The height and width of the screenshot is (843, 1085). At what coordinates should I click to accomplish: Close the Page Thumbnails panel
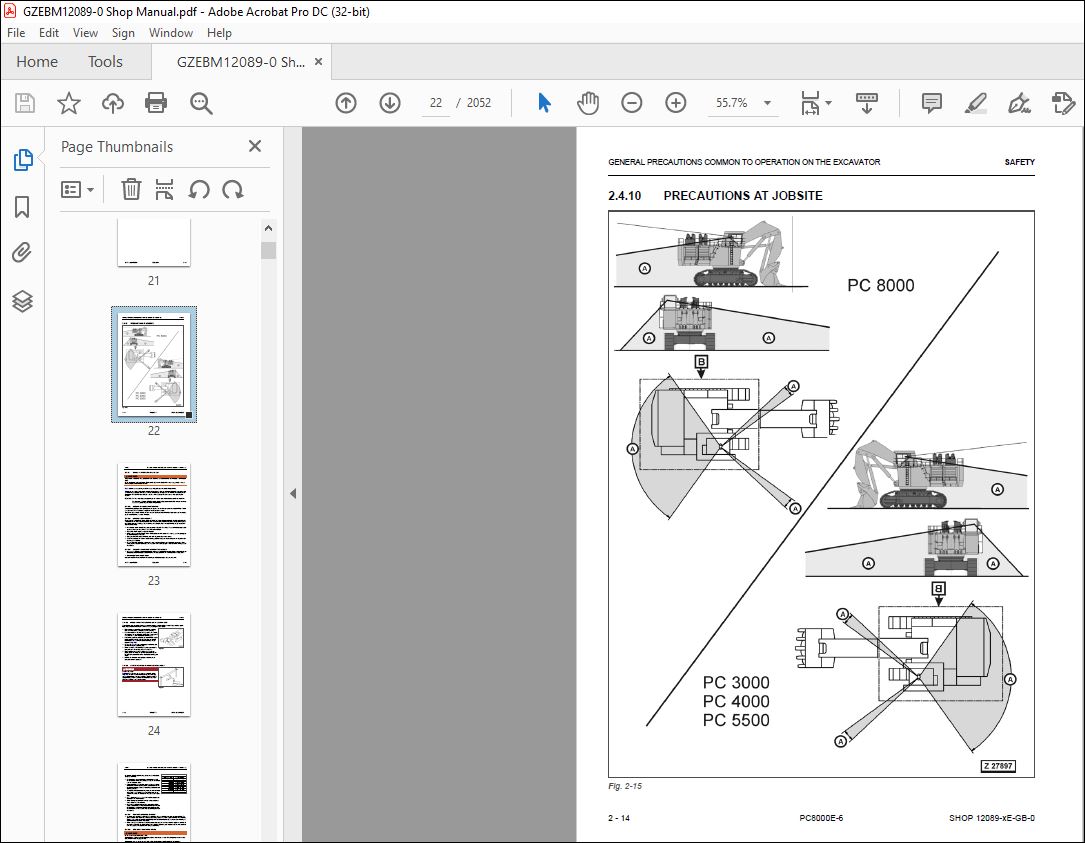[x=255, y=146]
